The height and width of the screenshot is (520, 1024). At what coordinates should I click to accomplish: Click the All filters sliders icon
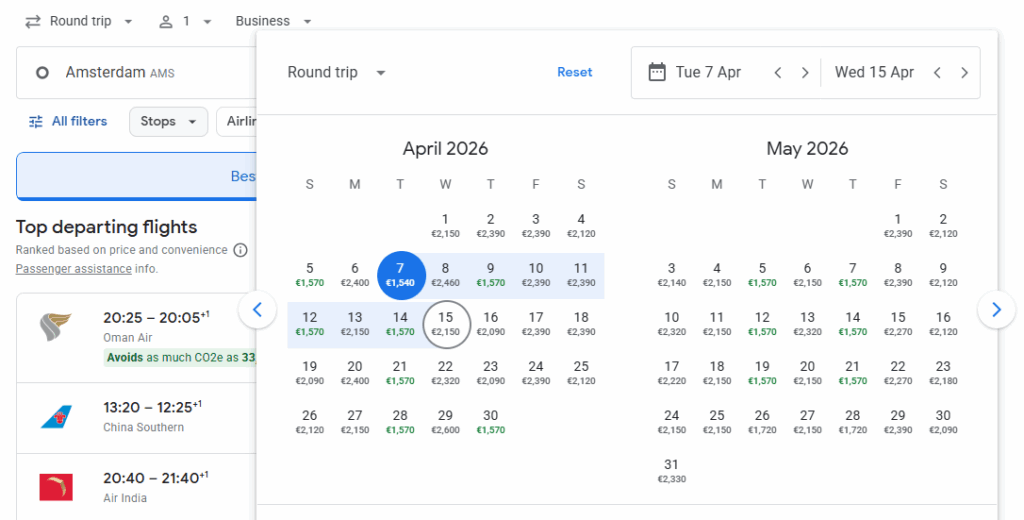(x=36, y=122)
